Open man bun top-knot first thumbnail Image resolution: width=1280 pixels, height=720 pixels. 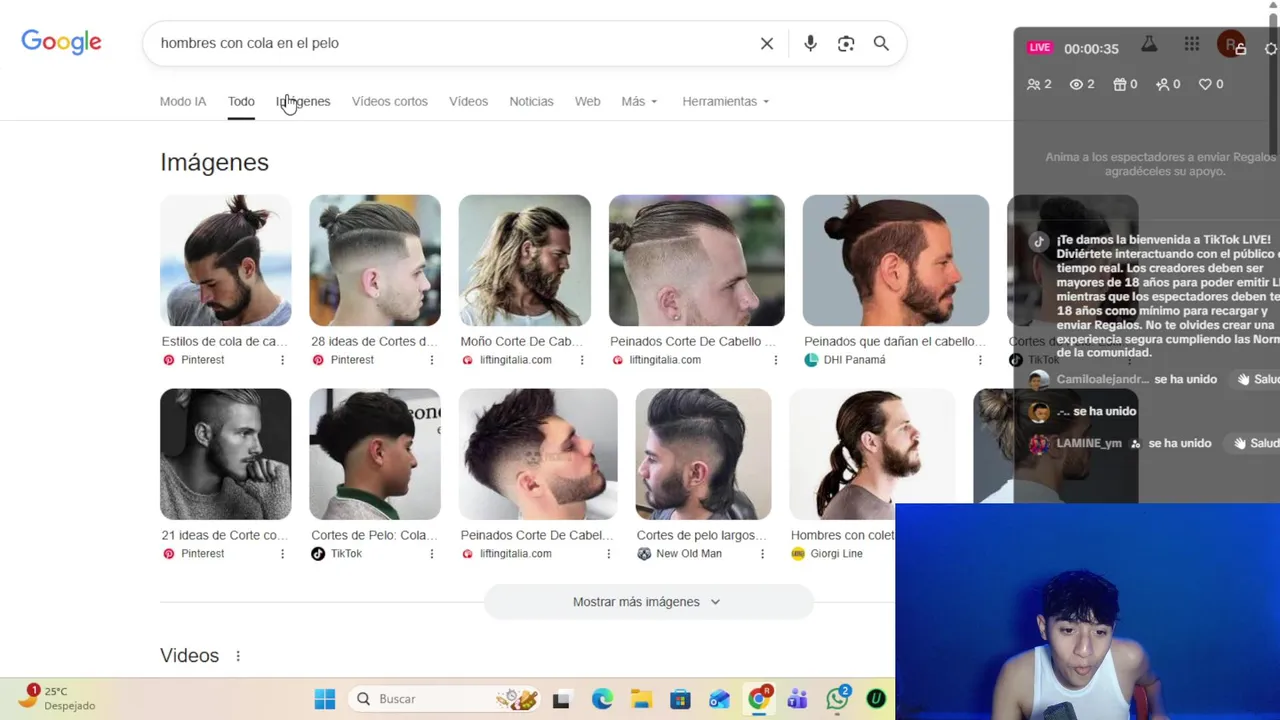(x=226, y=260)
